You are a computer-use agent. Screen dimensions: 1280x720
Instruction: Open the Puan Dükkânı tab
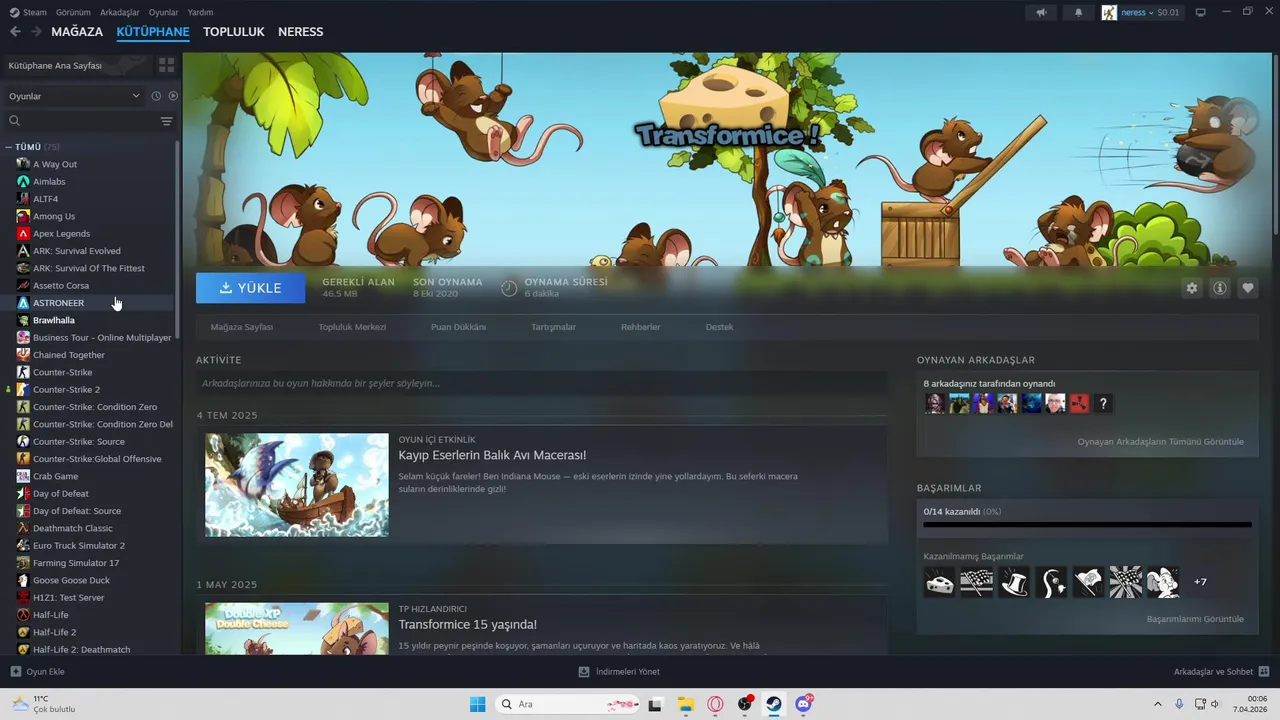(x=458, y=327)
